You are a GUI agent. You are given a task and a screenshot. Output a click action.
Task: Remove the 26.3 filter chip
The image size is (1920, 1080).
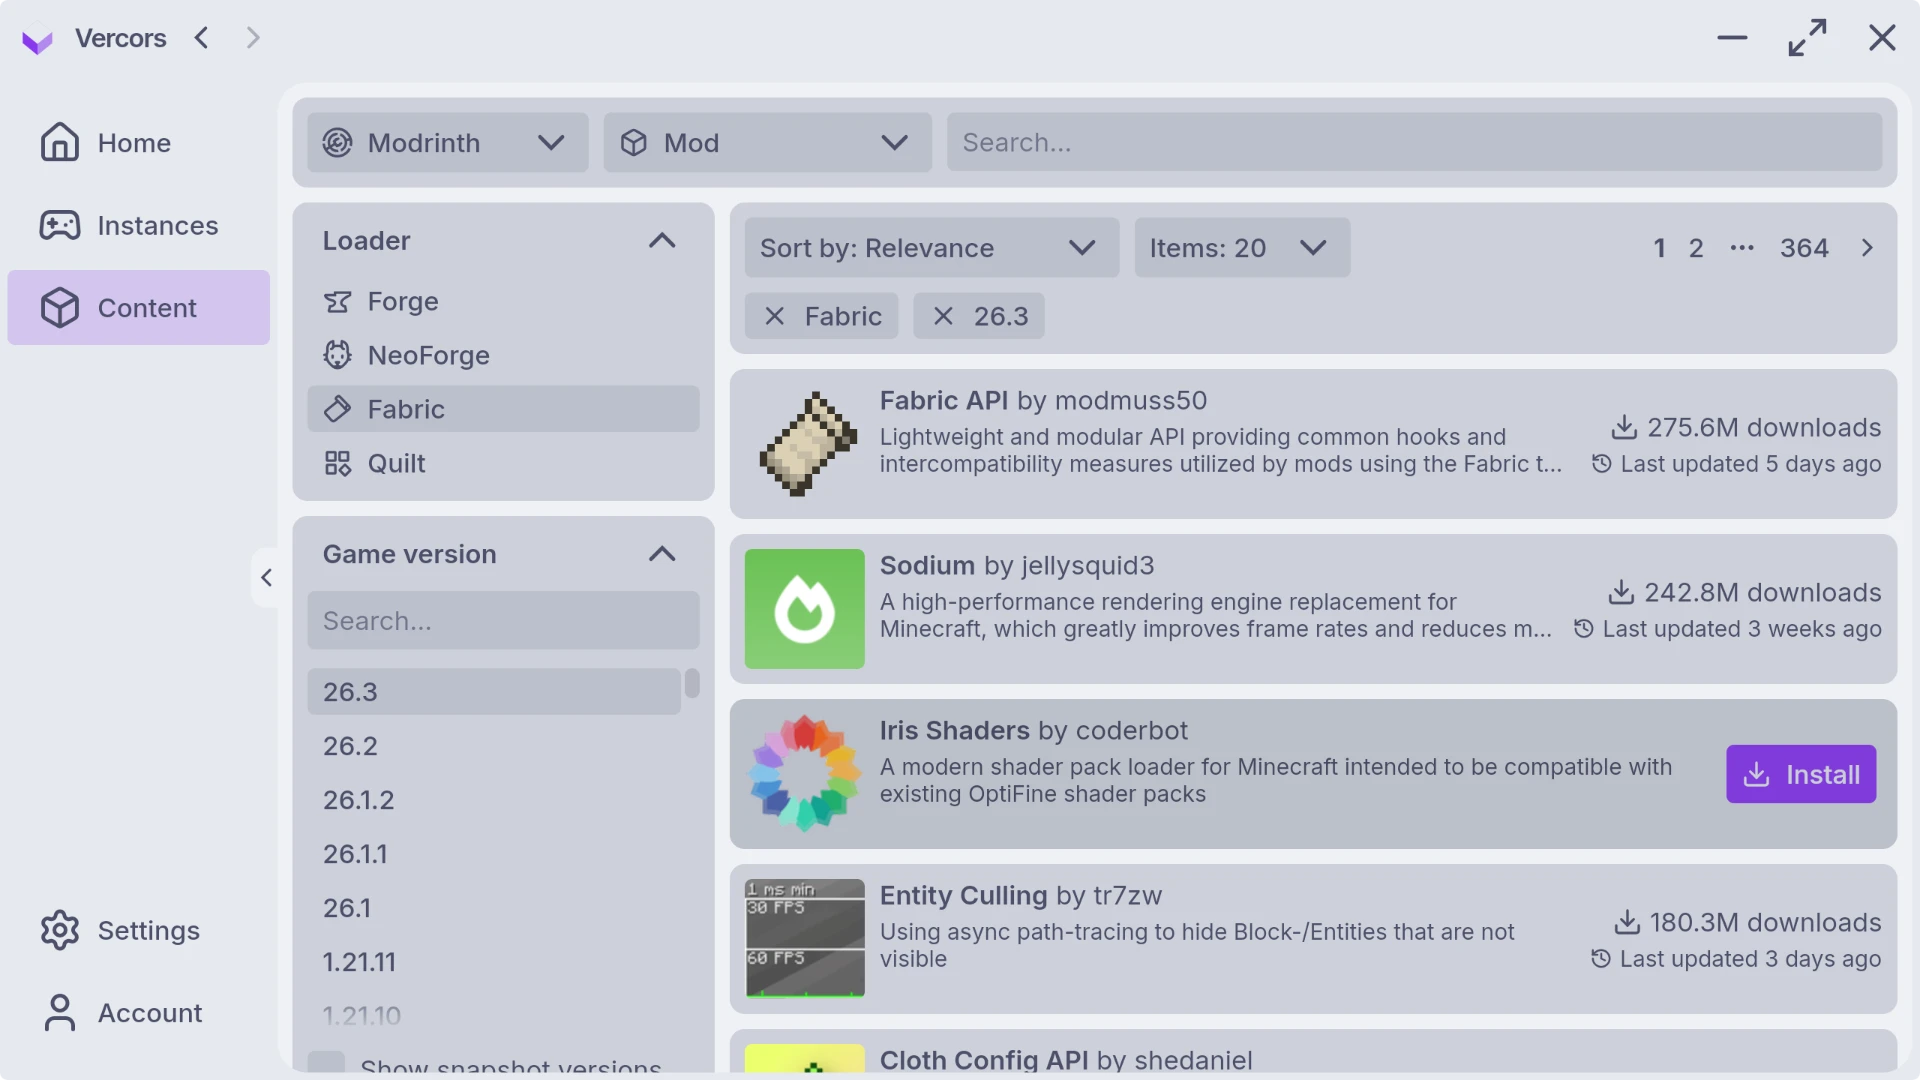click(978, 316)
